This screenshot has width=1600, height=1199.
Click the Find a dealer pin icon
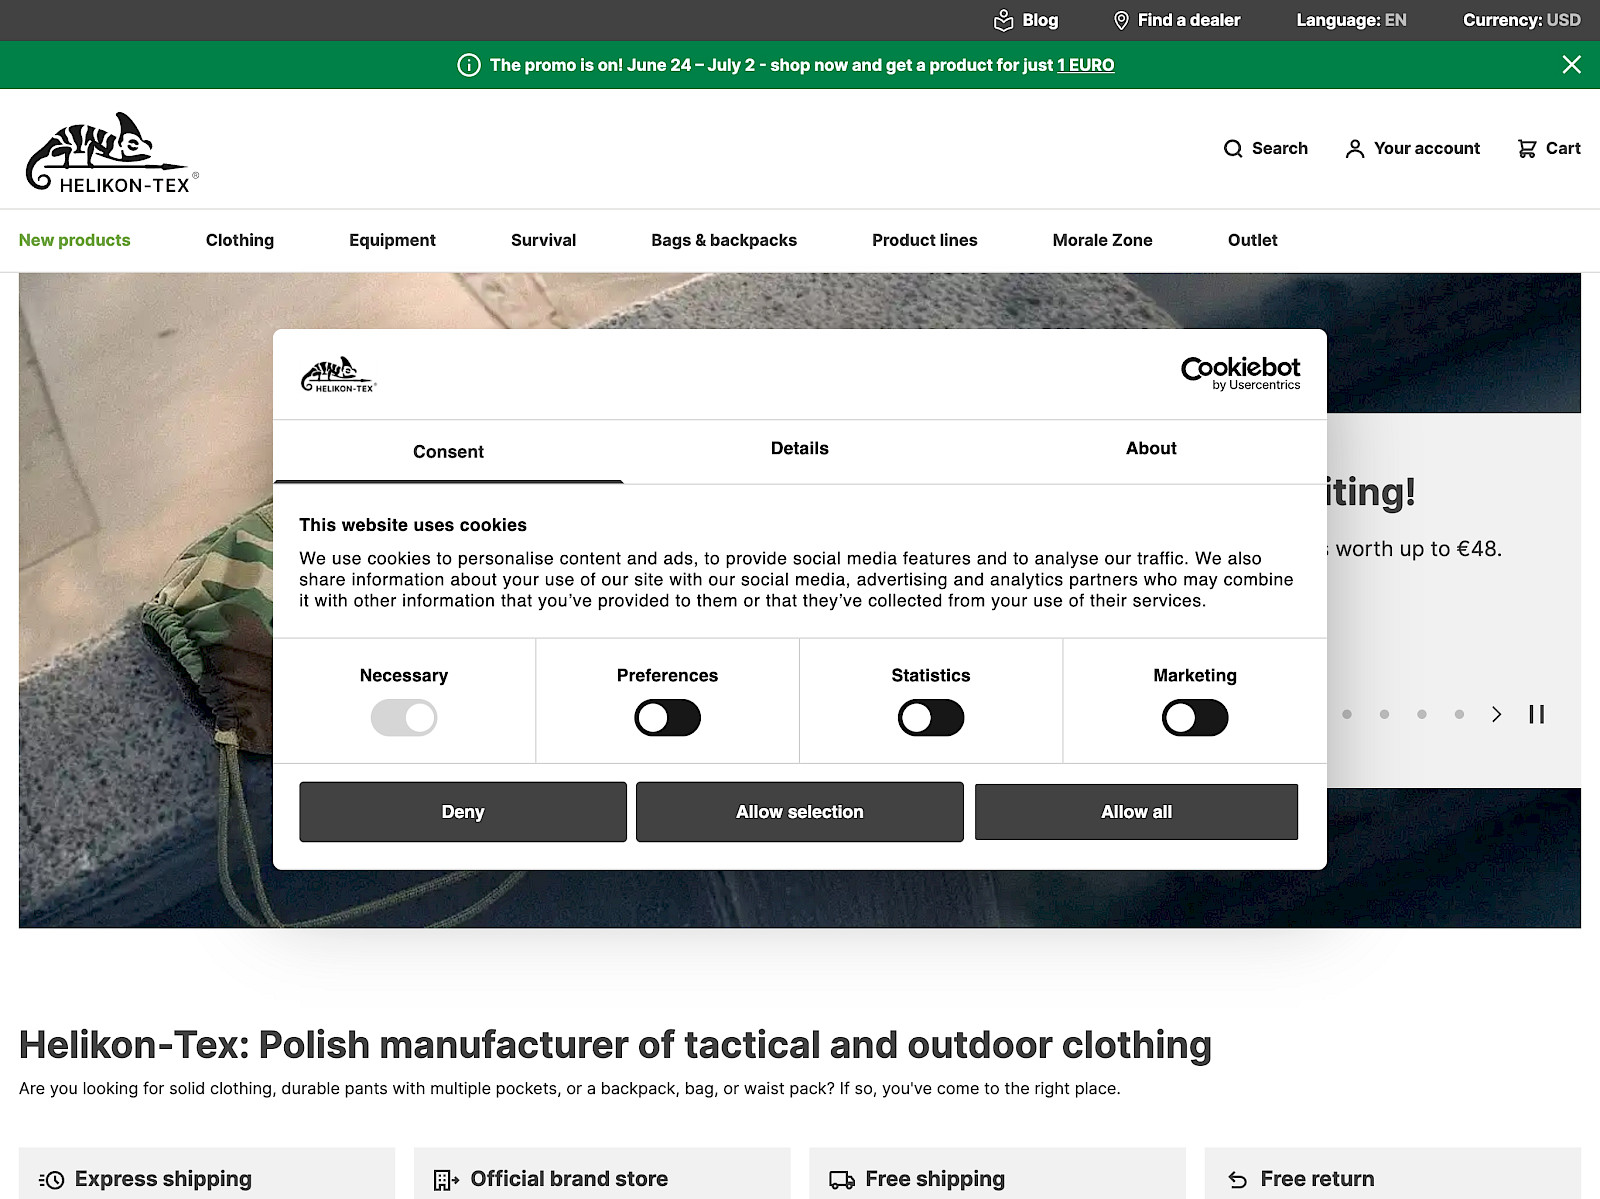(1121, 20)
